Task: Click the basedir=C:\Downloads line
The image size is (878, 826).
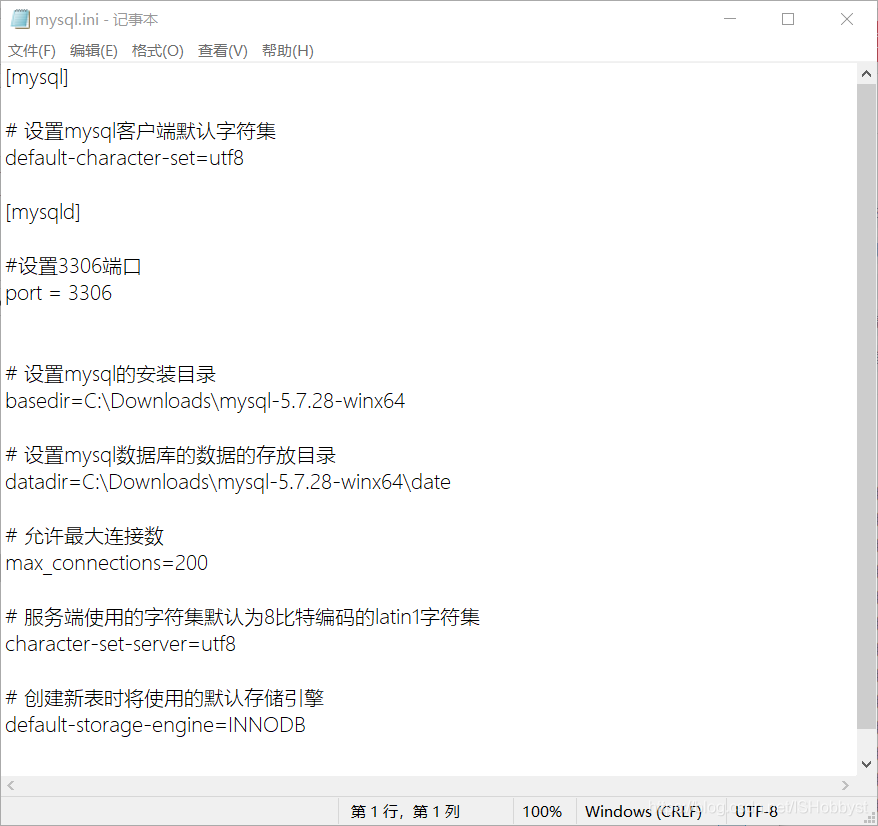Action: click(x=205, y=401)
